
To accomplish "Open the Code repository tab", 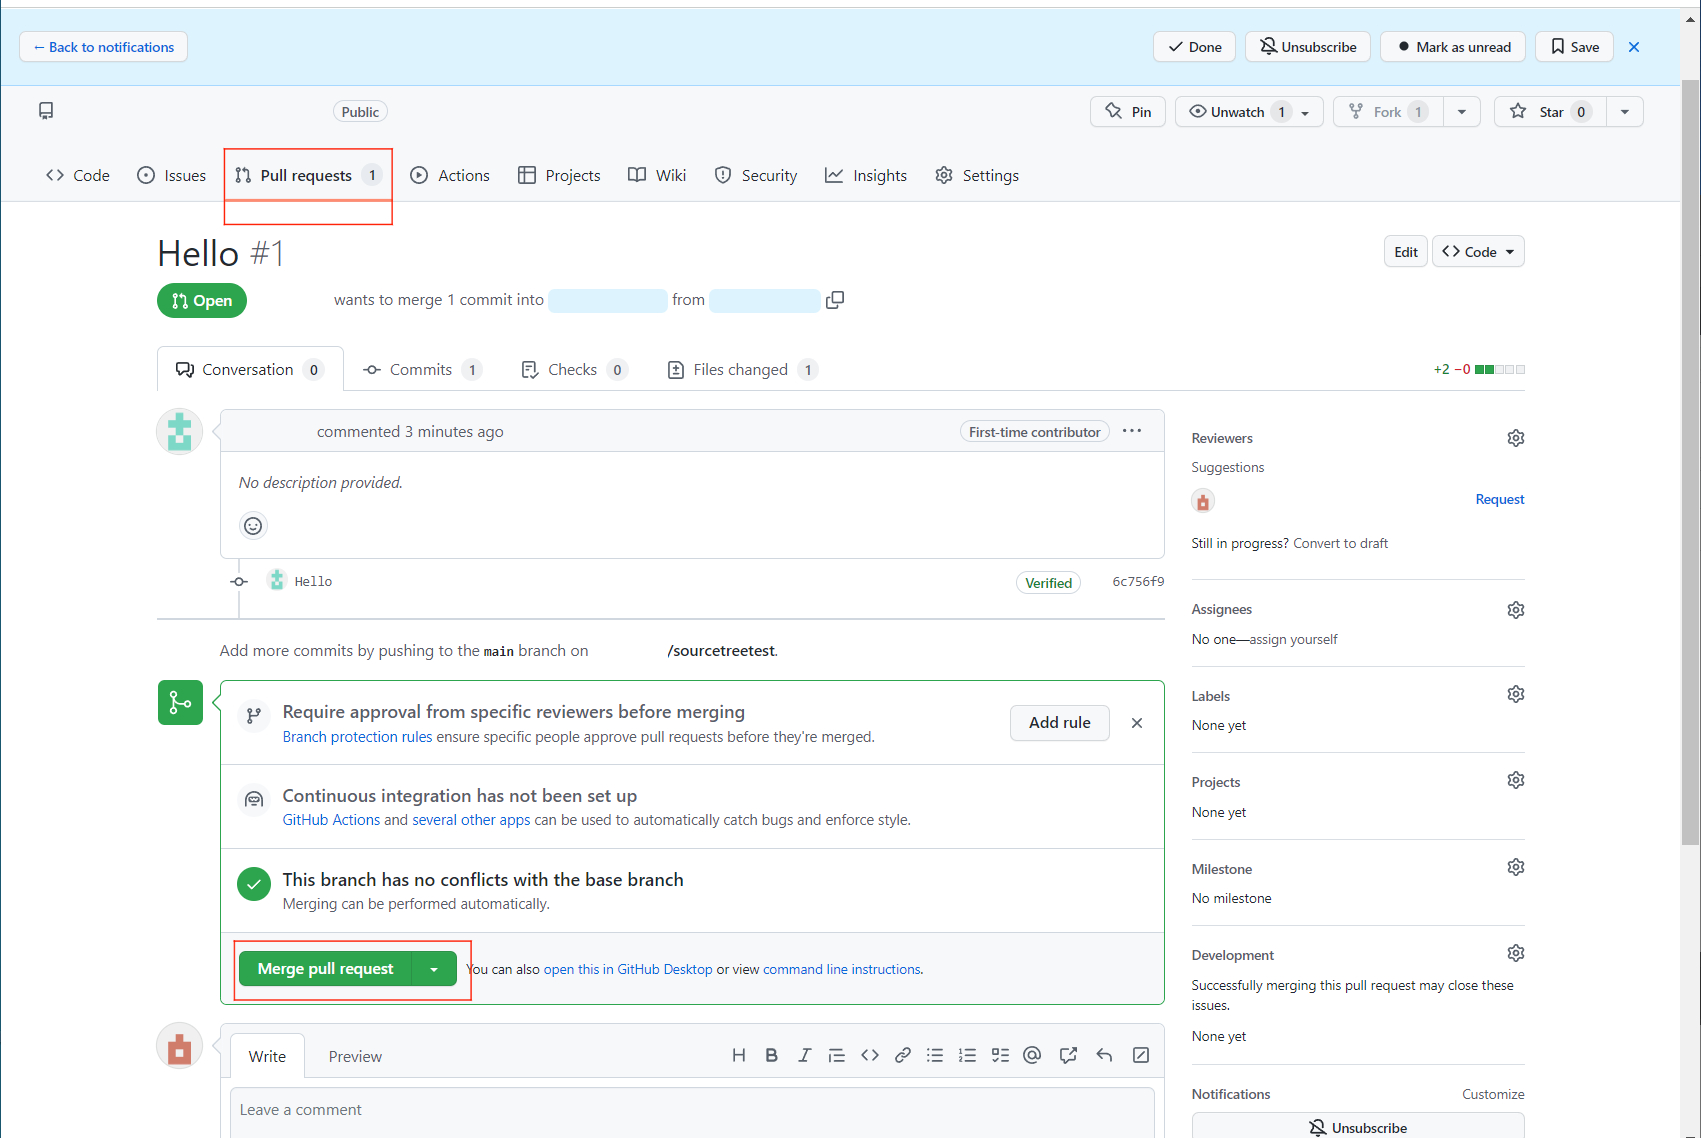I will tap(78, 176).
